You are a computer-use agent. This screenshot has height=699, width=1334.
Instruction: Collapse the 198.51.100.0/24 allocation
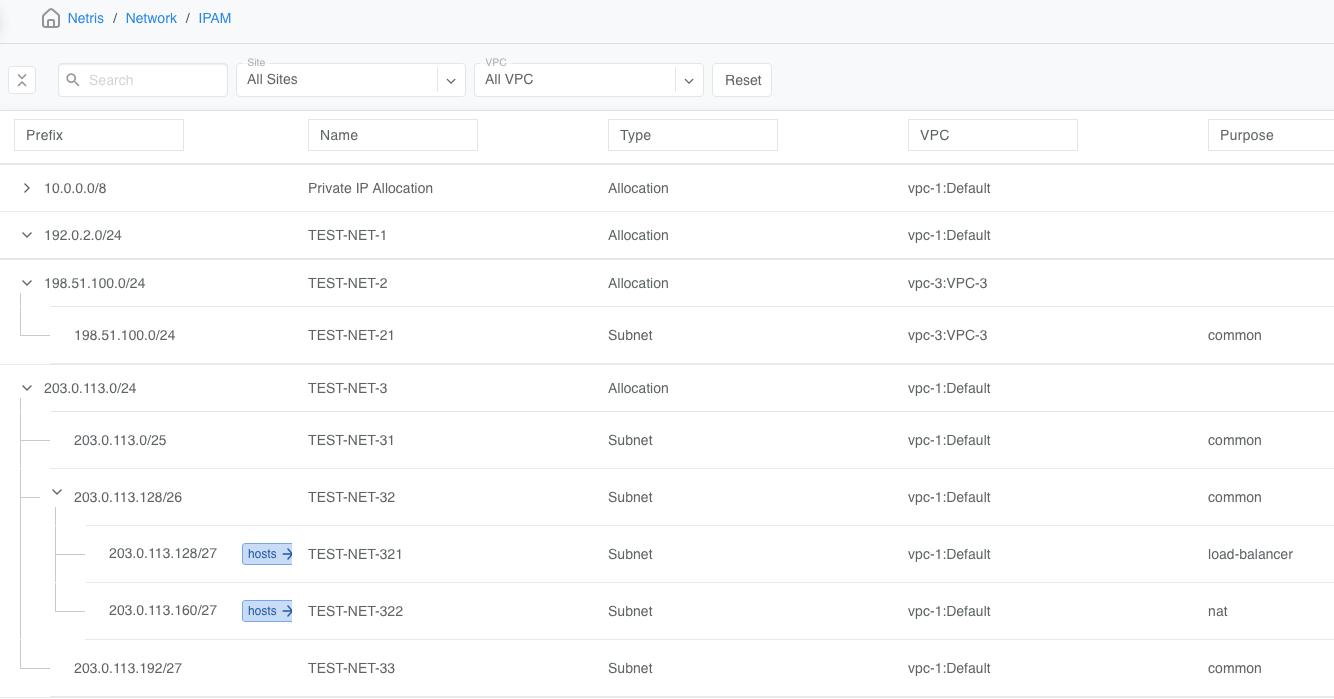pyautogui.click(x=26, y=282)
